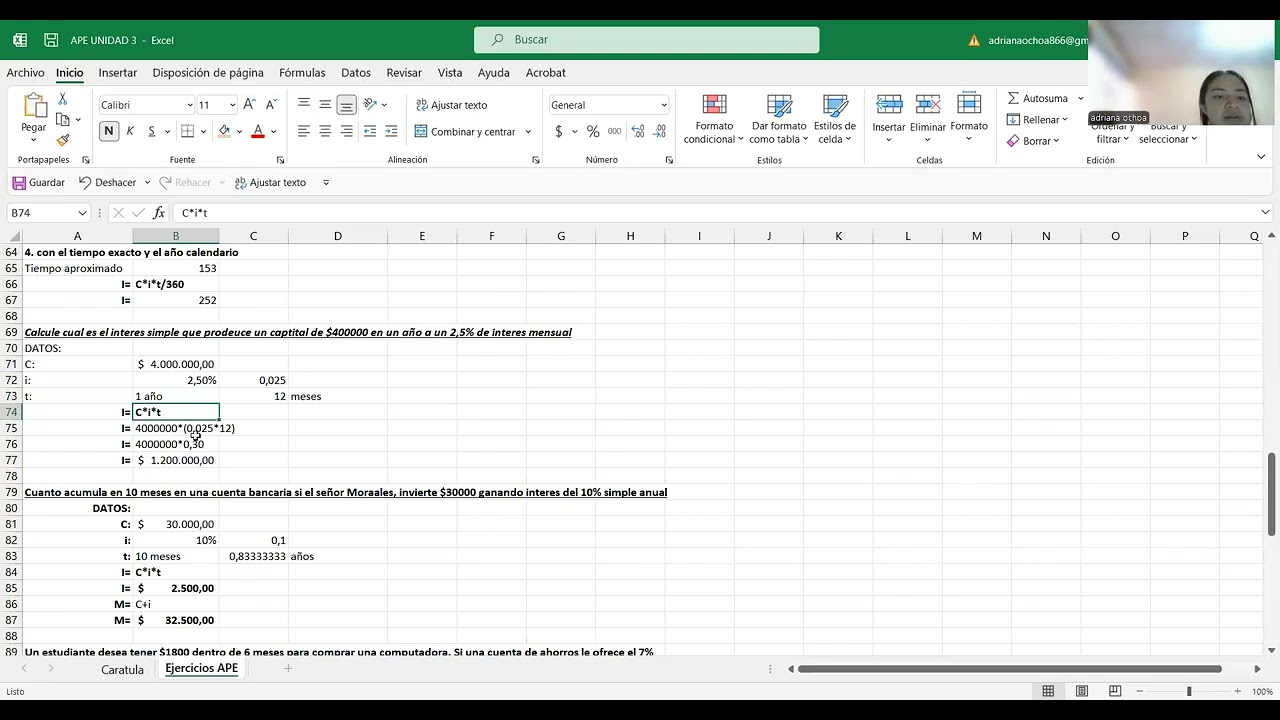The image size is (1280, 720).
Task: Open the Calibri font name dropdown
Action: click(146, 105)
